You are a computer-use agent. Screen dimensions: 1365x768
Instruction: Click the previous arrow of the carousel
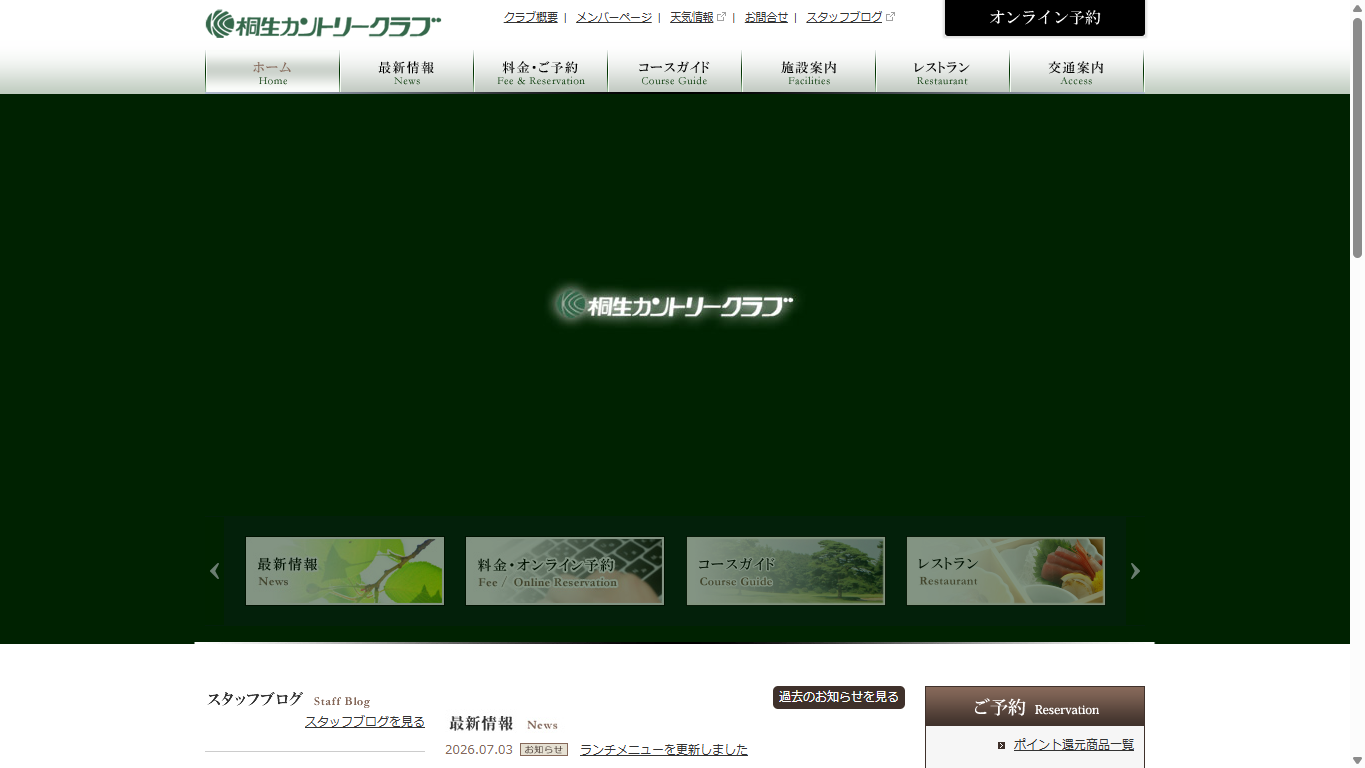[214, 571]
